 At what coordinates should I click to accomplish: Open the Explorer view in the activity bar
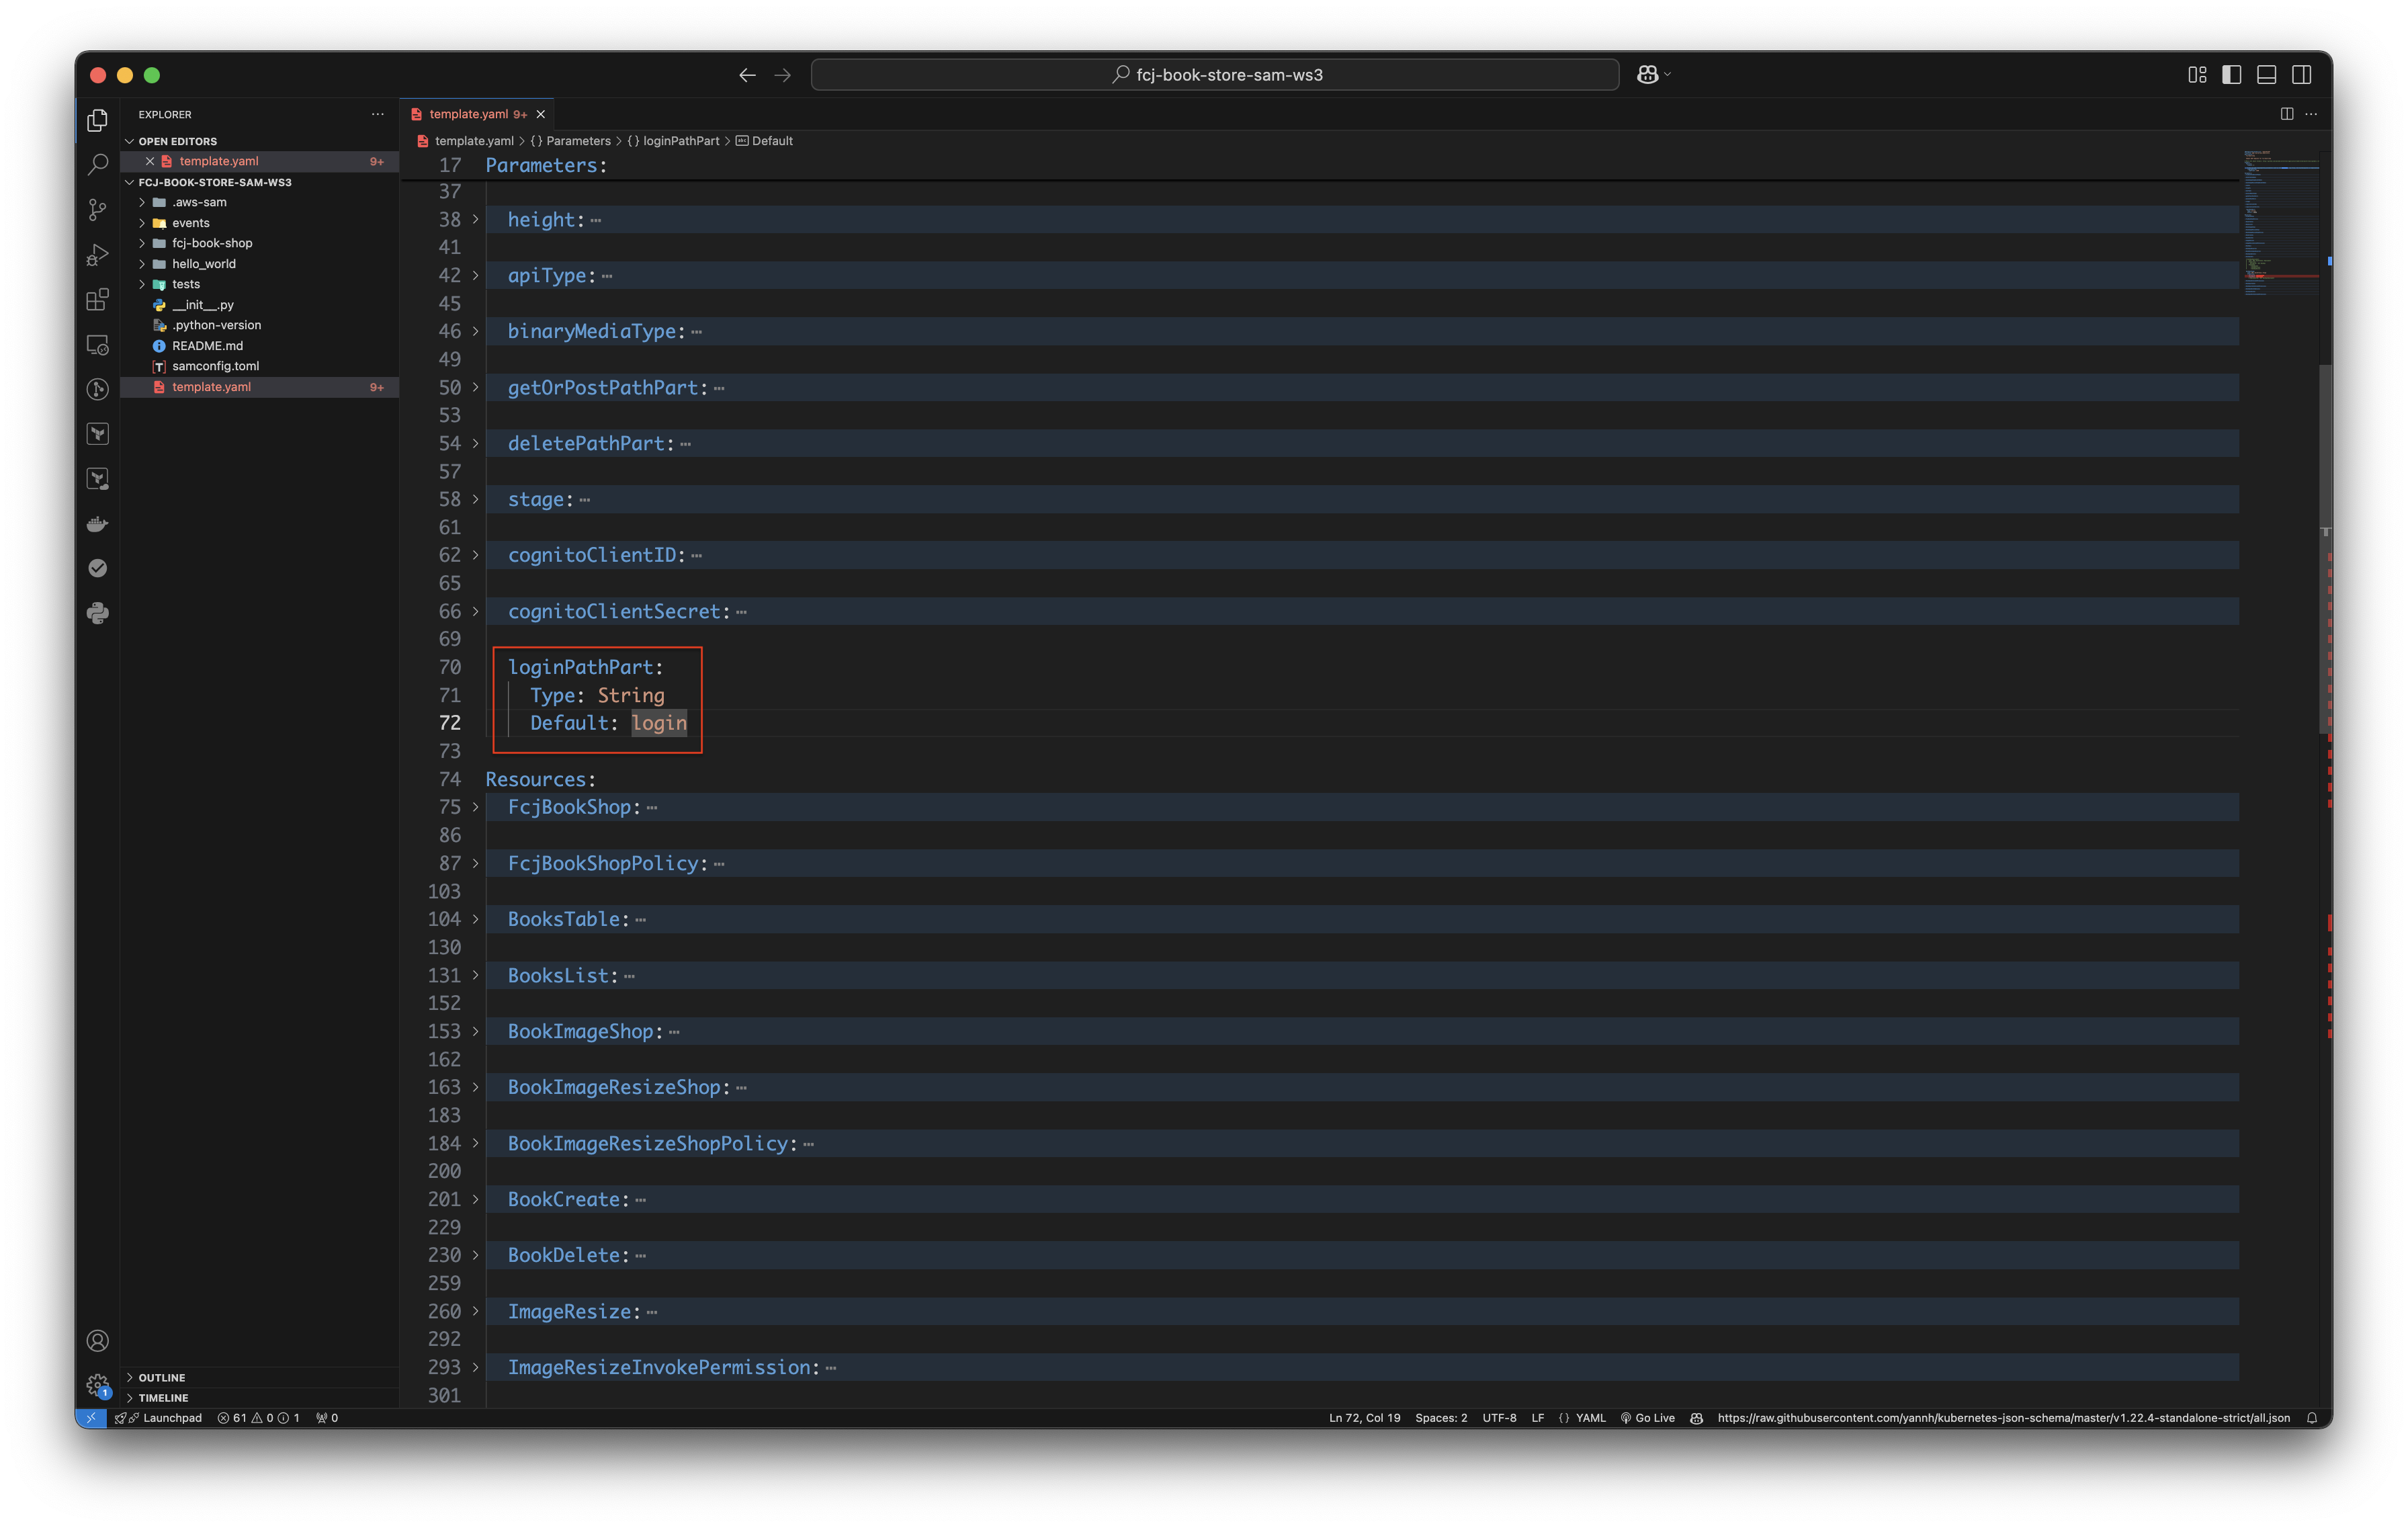(x=97, y=120)
